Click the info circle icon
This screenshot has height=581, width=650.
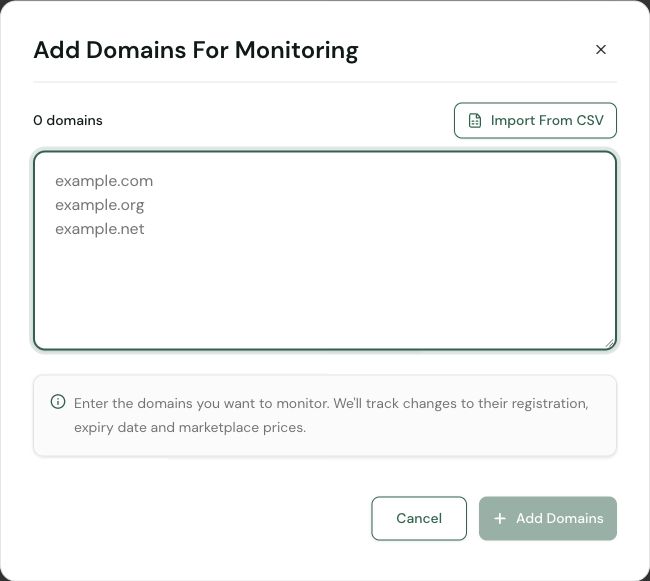pyautogui.click(x=58, y=402)
